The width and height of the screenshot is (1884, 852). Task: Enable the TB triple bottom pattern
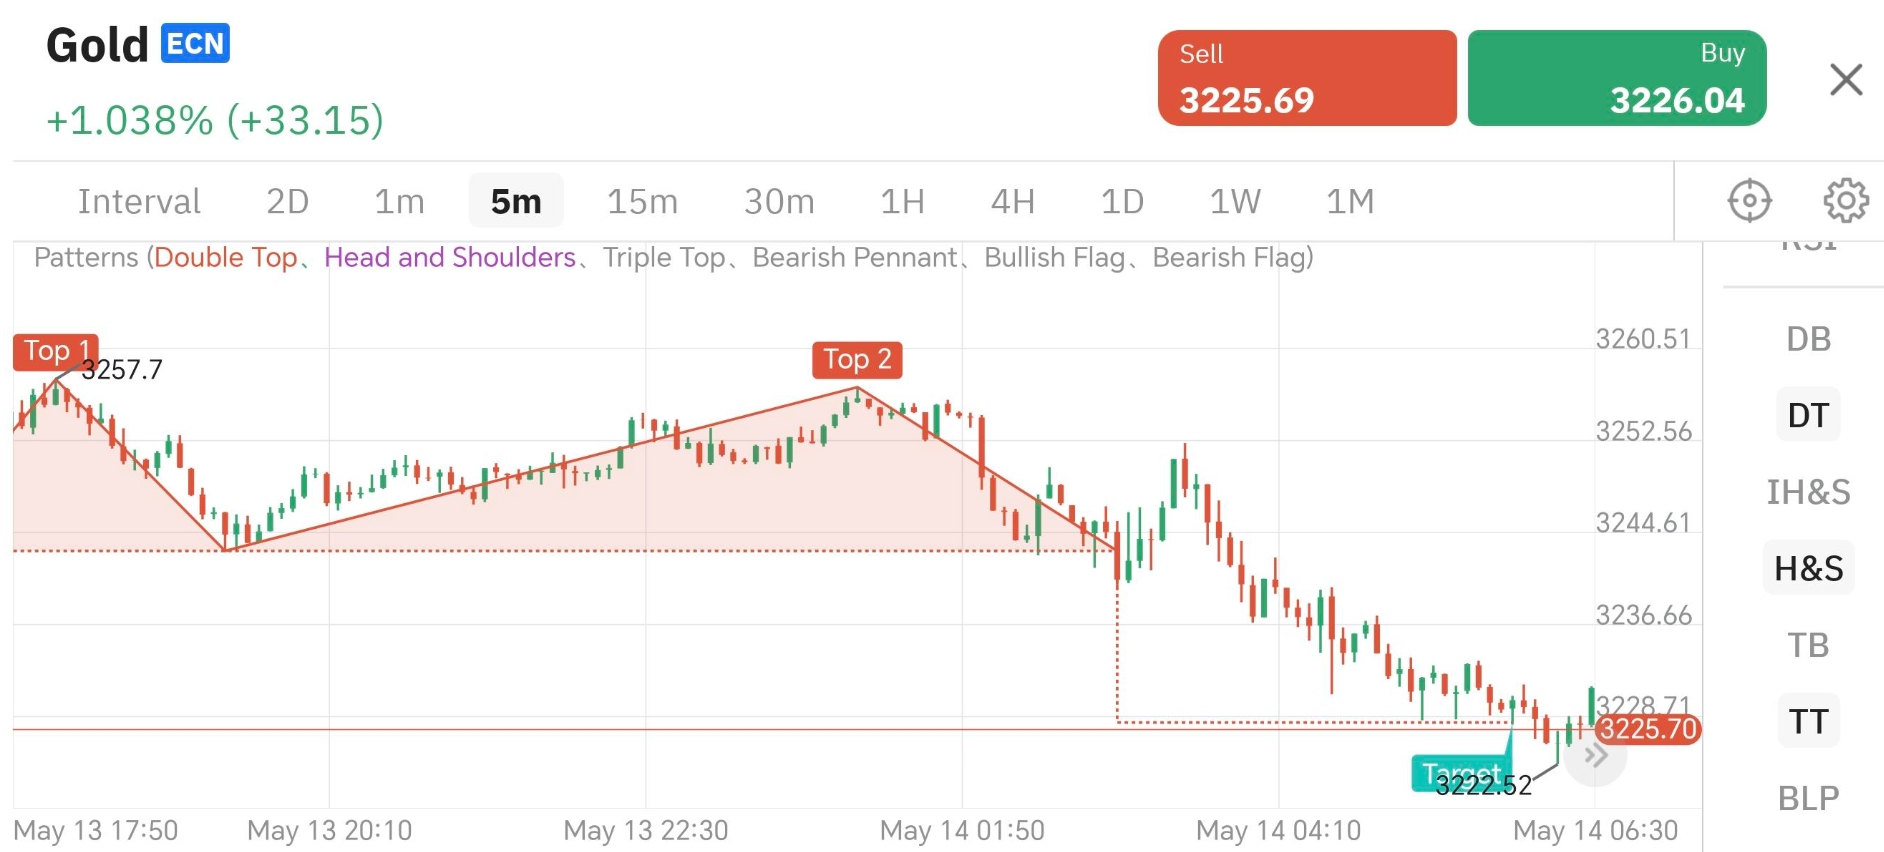coord(1808,645)
